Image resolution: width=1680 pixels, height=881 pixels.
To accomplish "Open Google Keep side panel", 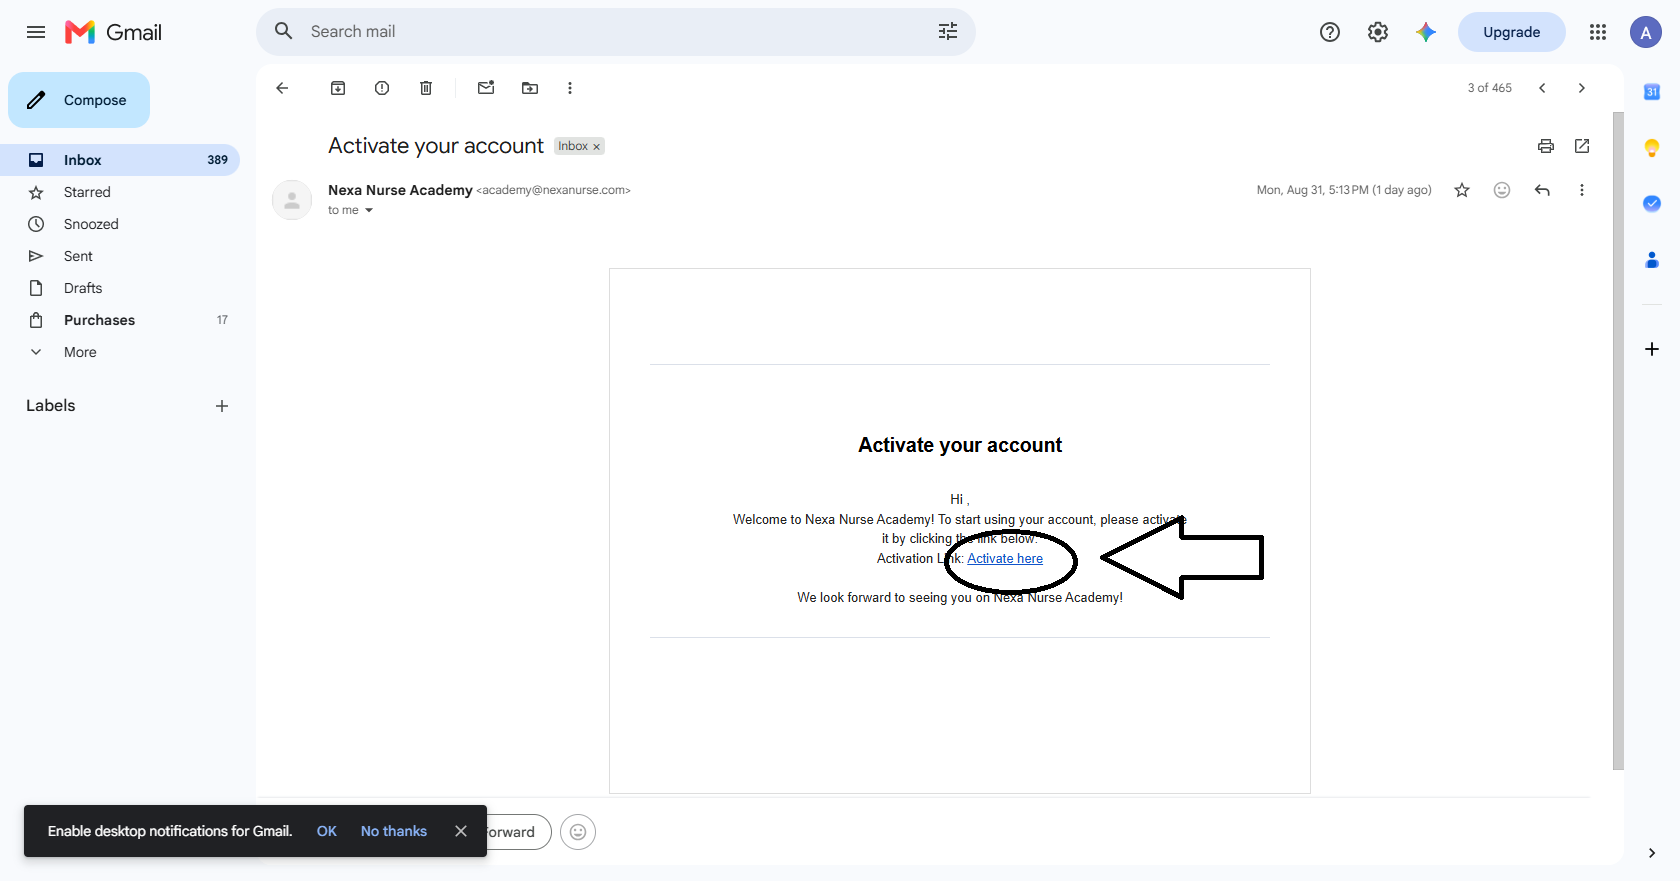I will (1652, 148).
